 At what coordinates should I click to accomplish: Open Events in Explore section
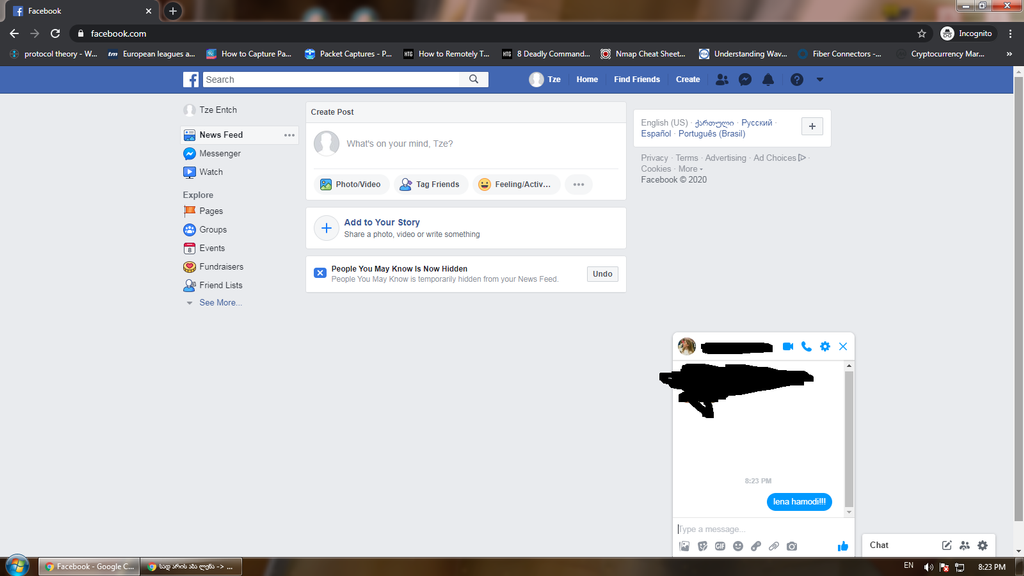(x=212, y=248)
